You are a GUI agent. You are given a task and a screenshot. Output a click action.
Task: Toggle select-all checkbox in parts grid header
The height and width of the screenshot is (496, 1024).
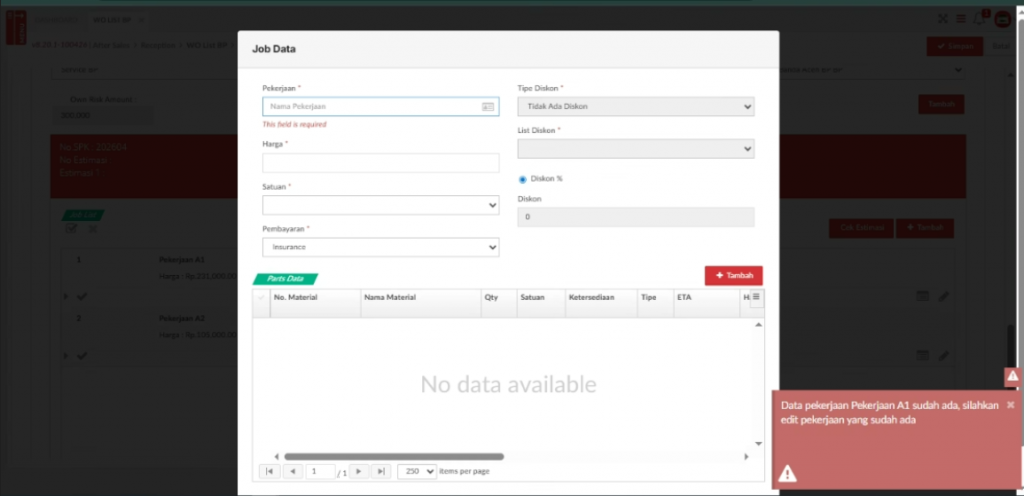coord(262,297)
